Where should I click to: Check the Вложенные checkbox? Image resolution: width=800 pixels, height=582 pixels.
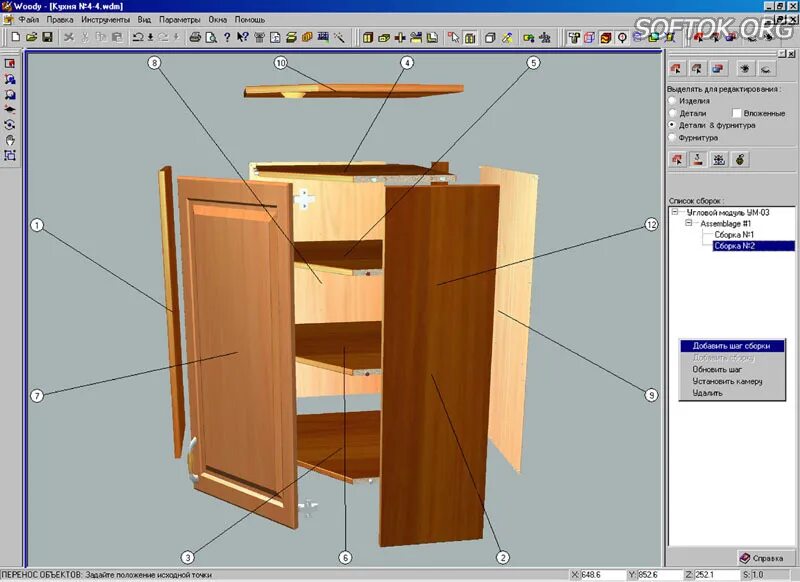tap(736, 113)
